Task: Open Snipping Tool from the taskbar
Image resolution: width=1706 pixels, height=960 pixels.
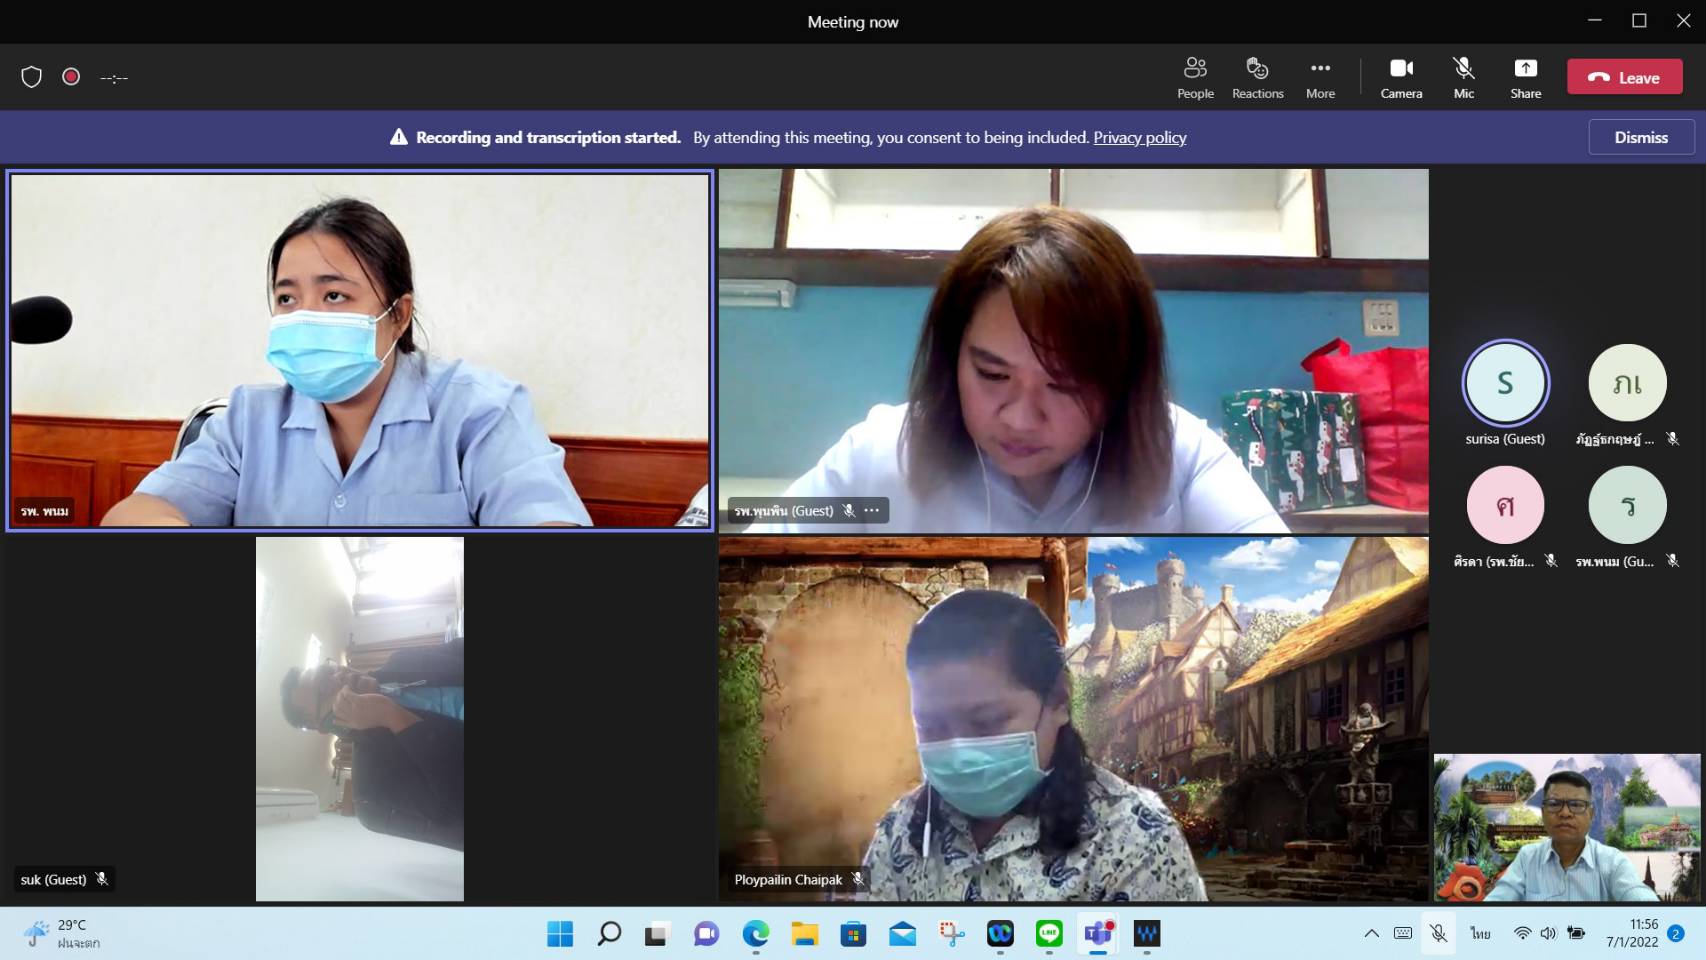Action: click(x=951, y=934)
